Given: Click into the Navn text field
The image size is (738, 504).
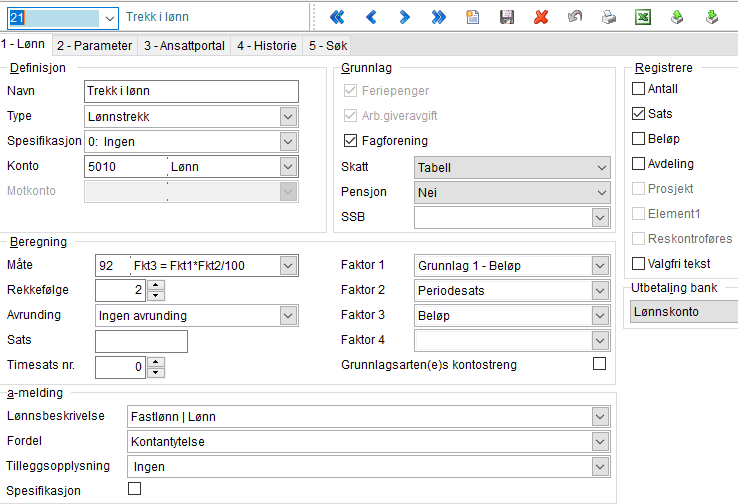Looking at the screenshot, I should coord(192,91).
